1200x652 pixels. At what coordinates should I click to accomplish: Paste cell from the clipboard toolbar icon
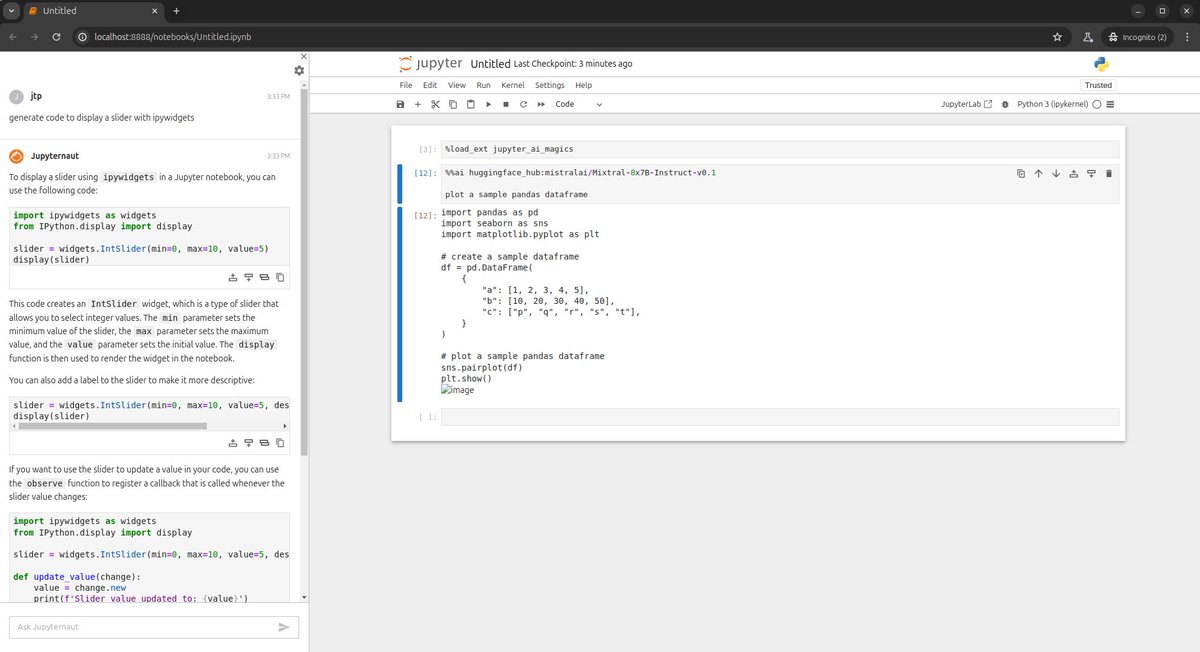470,104
